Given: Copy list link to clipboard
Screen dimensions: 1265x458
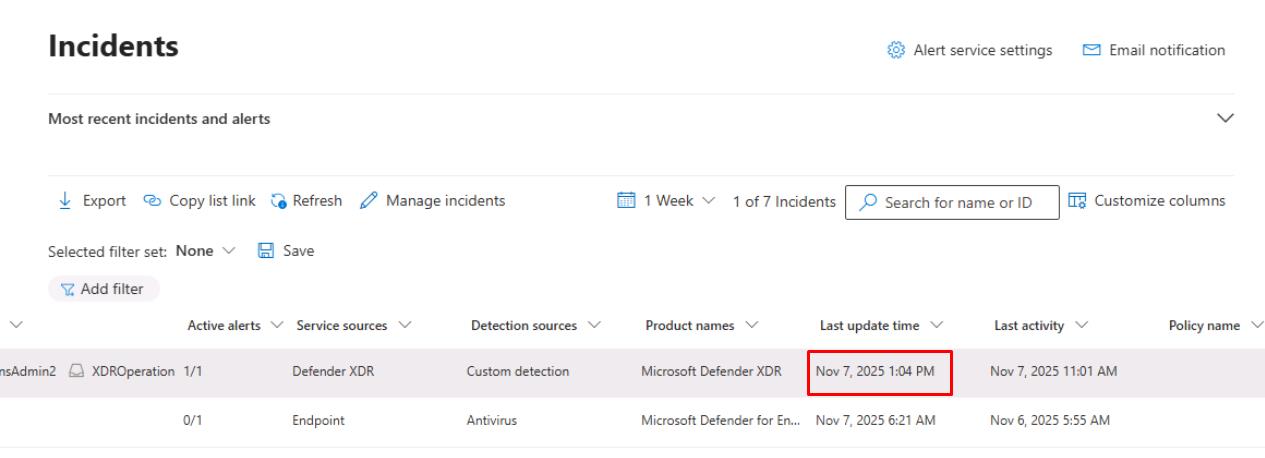Looking at the screenshot, I should click(199, 201).
